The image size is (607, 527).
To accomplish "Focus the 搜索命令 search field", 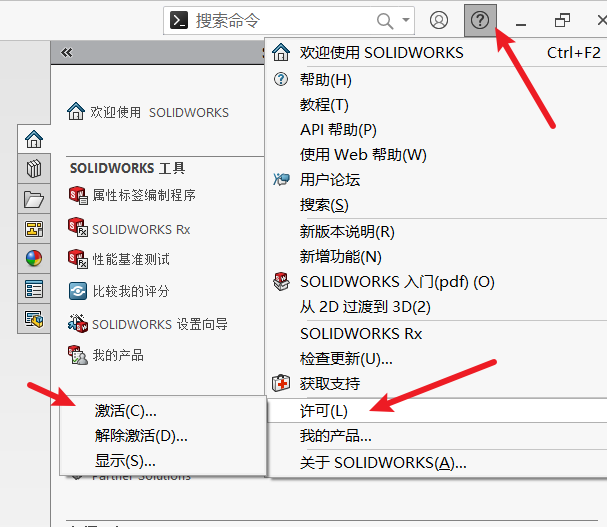I will [289, 21].
